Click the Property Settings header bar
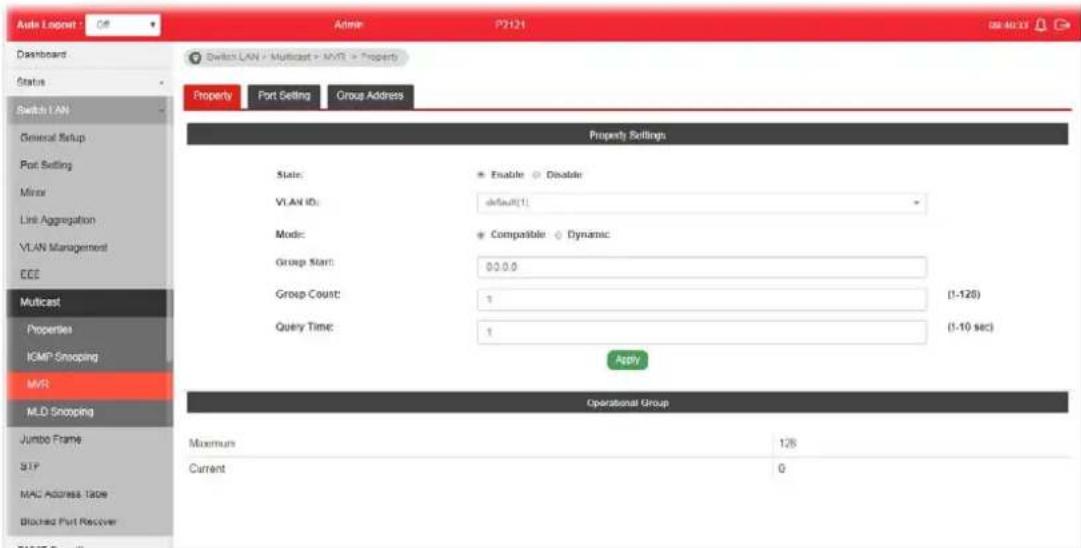Image resolution: width=1081 pixels, height=548 pixels. (x=627, y=134)
